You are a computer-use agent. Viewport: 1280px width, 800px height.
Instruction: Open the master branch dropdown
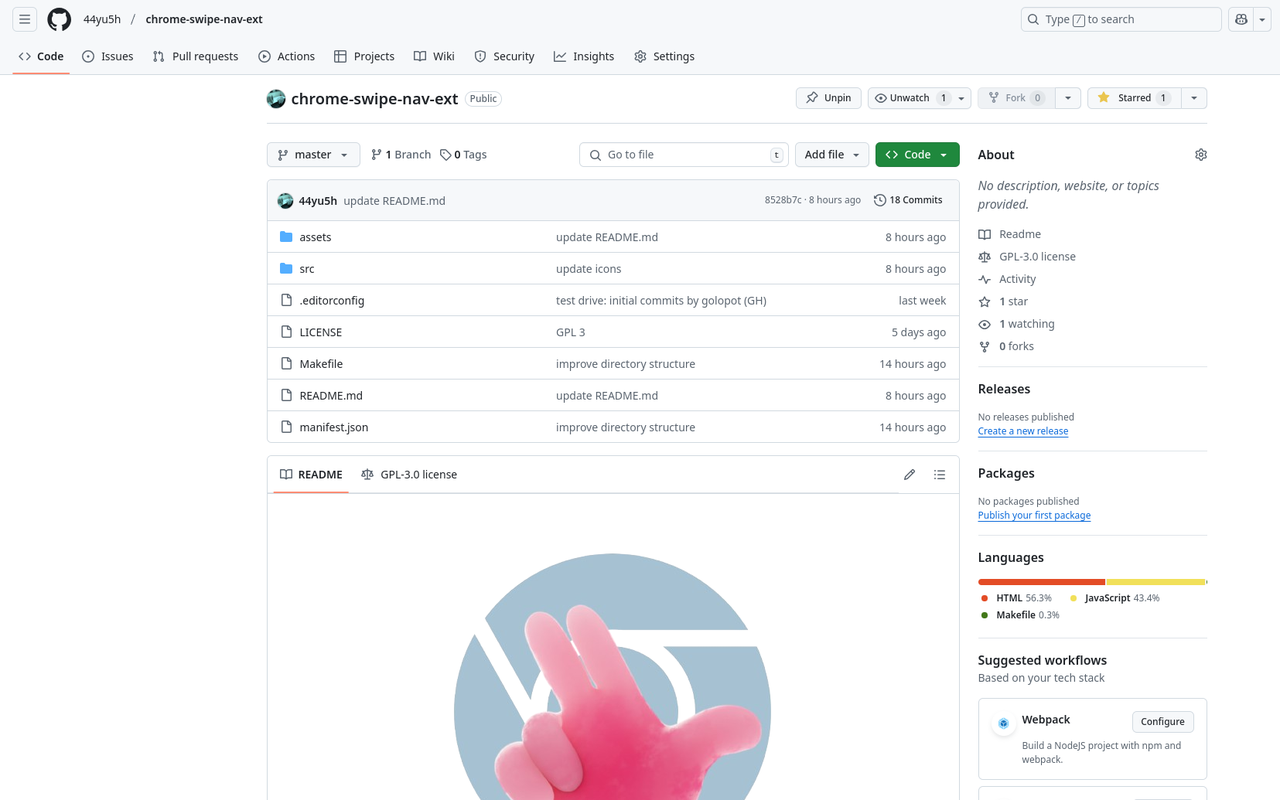point(313,155)
